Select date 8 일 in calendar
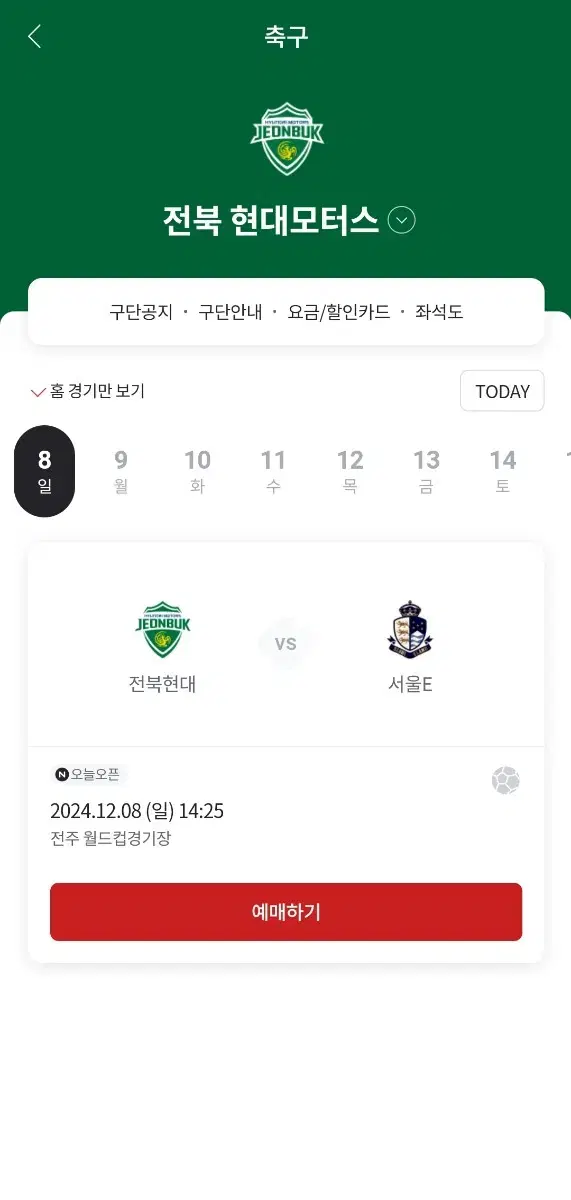 [x=44, y=471]
